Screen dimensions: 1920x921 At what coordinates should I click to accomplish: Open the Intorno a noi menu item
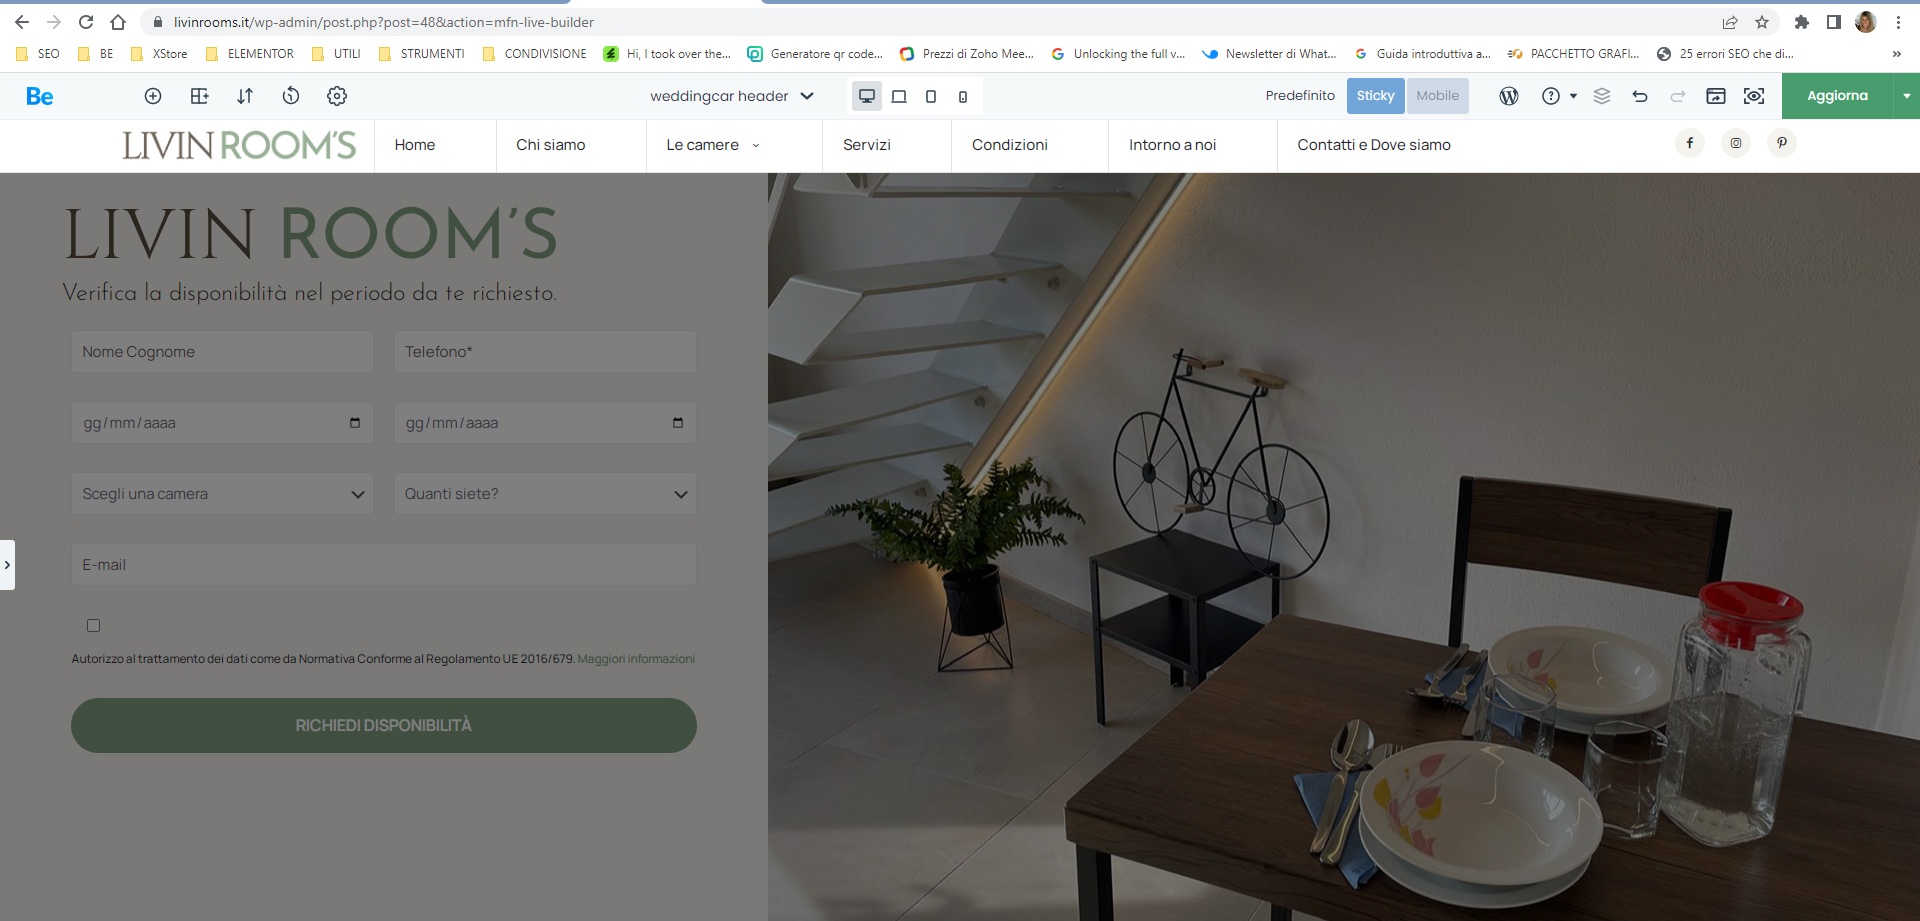1173,145
